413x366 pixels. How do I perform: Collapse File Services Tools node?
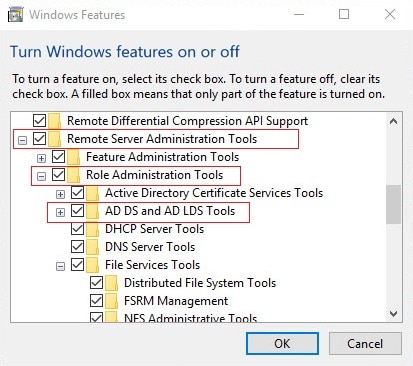(60, 266)
